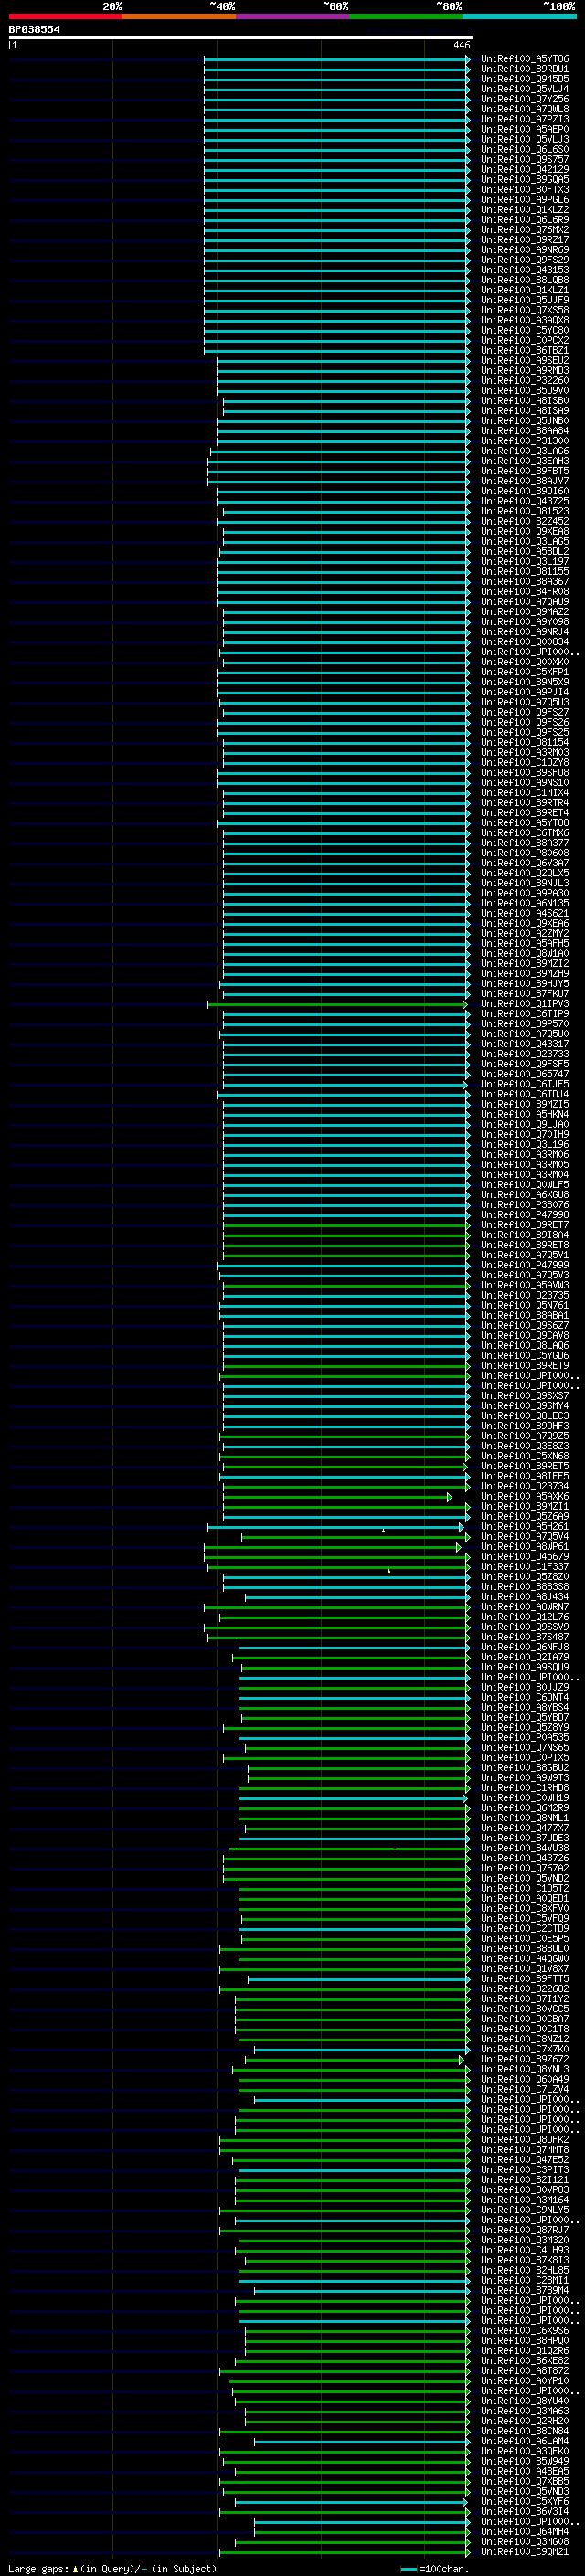Click the cyan ~100% identity legend segment
585x2576 pixels.
519,16
